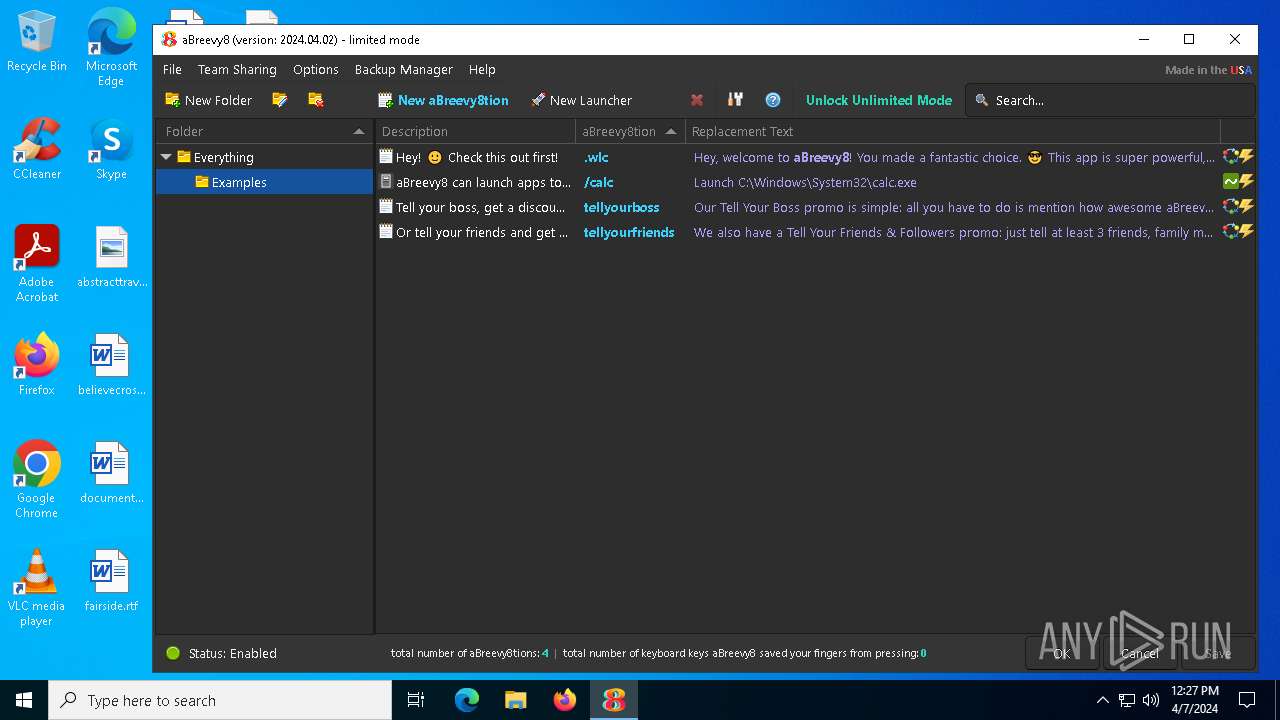Create a New aBreevy8tion
Viewport: 1280px width, 720px height.
(443, 100)
